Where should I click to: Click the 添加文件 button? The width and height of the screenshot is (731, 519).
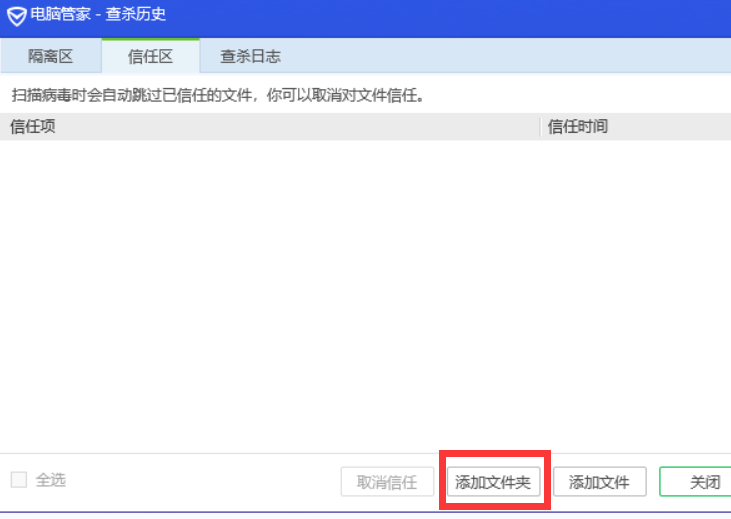coord(600,482)
